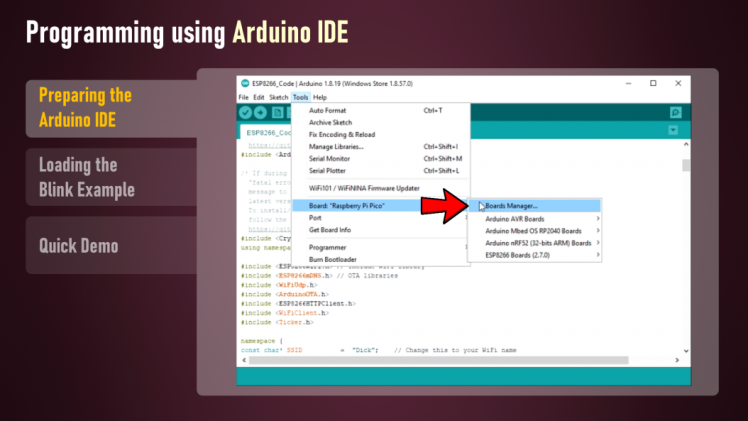Click the Tools menu
The width and height of the screenshot is (748, 421).
tap(301, 97)
